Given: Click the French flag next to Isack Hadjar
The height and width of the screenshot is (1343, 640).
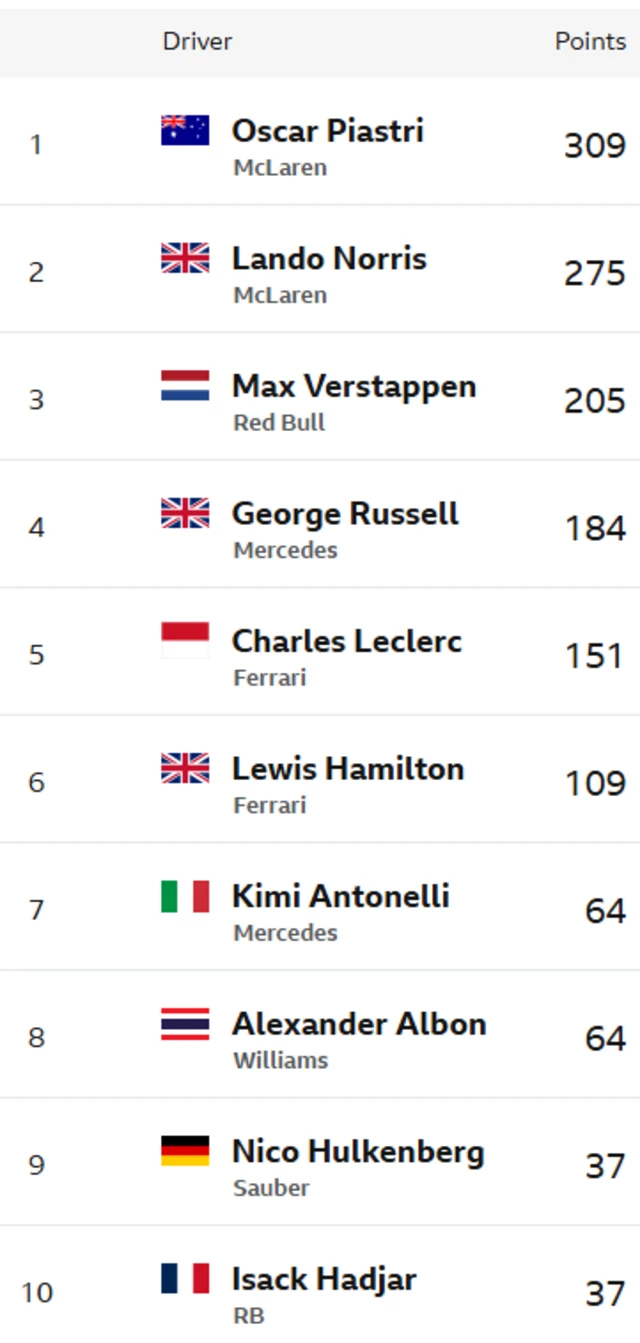Looking at the screenshot, I should [185, 1278].
